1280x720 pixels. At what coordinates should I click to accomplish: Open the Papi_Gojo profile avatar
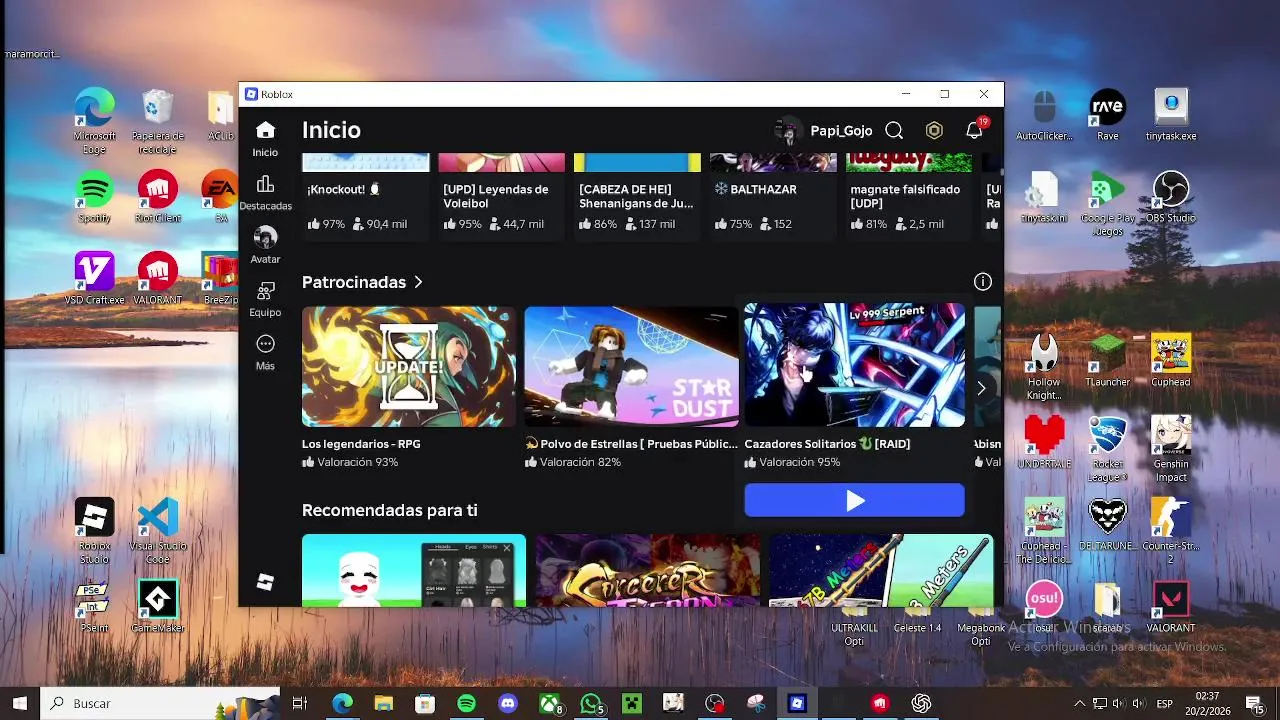(x=788, y=131)
